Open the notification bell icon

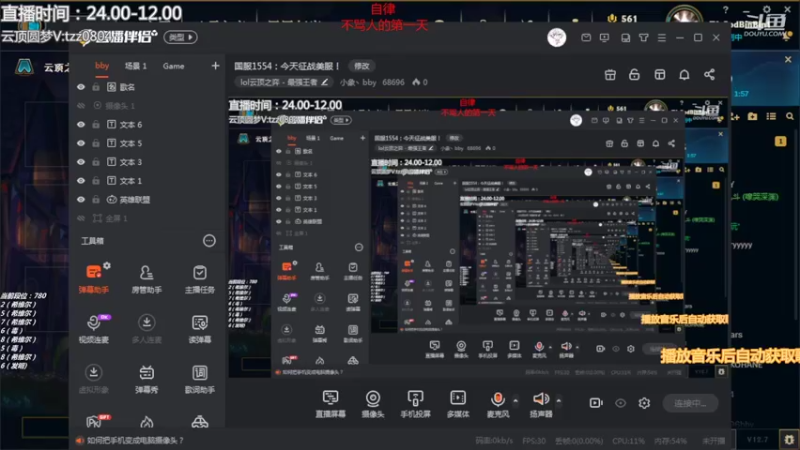pos(684,74)
